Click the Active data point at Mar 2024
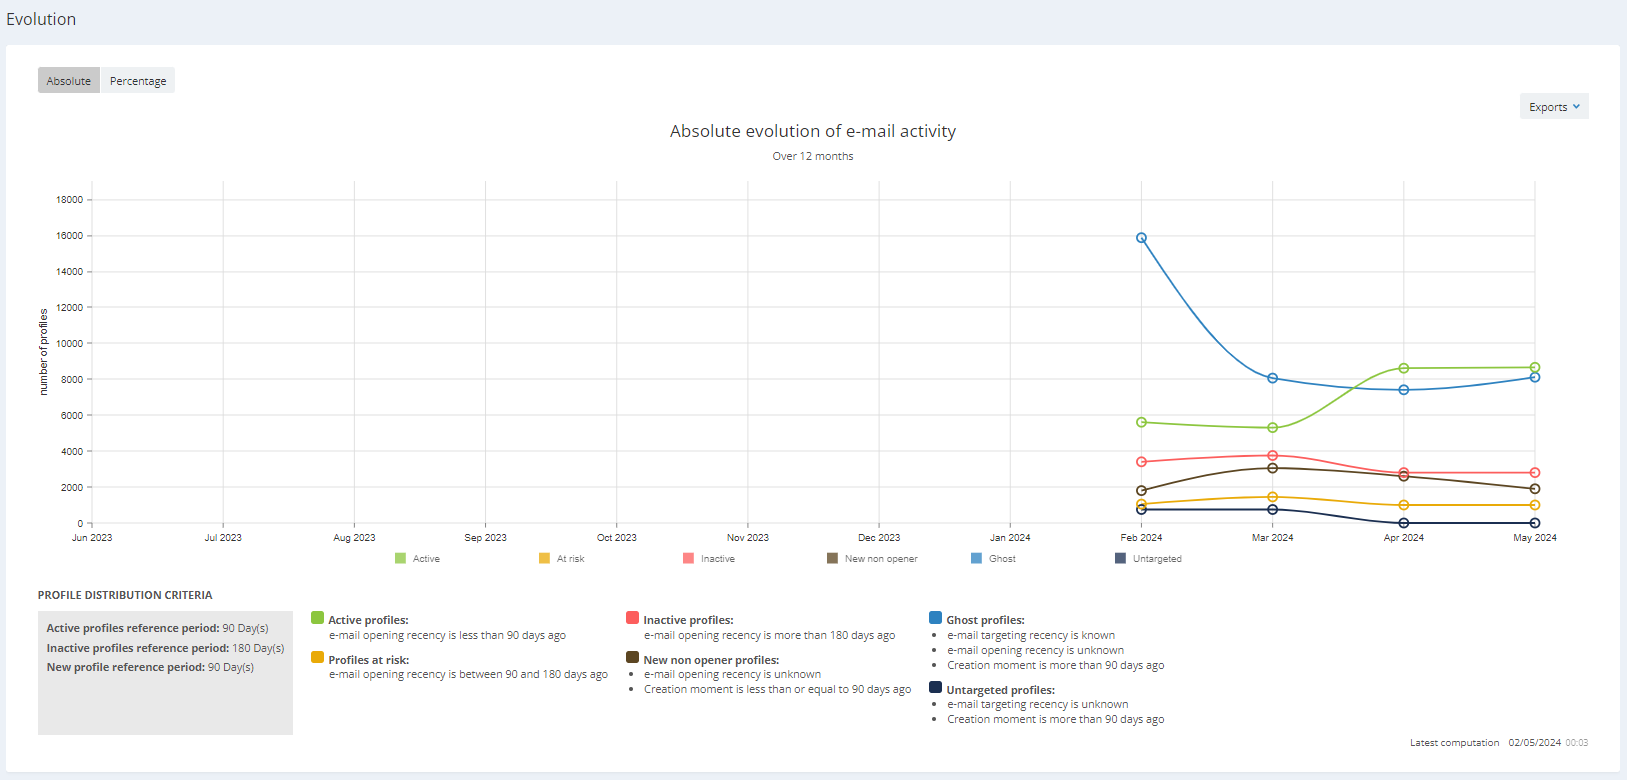The height and width of the screenshot is (780, 1627). tap(1272, 428)
